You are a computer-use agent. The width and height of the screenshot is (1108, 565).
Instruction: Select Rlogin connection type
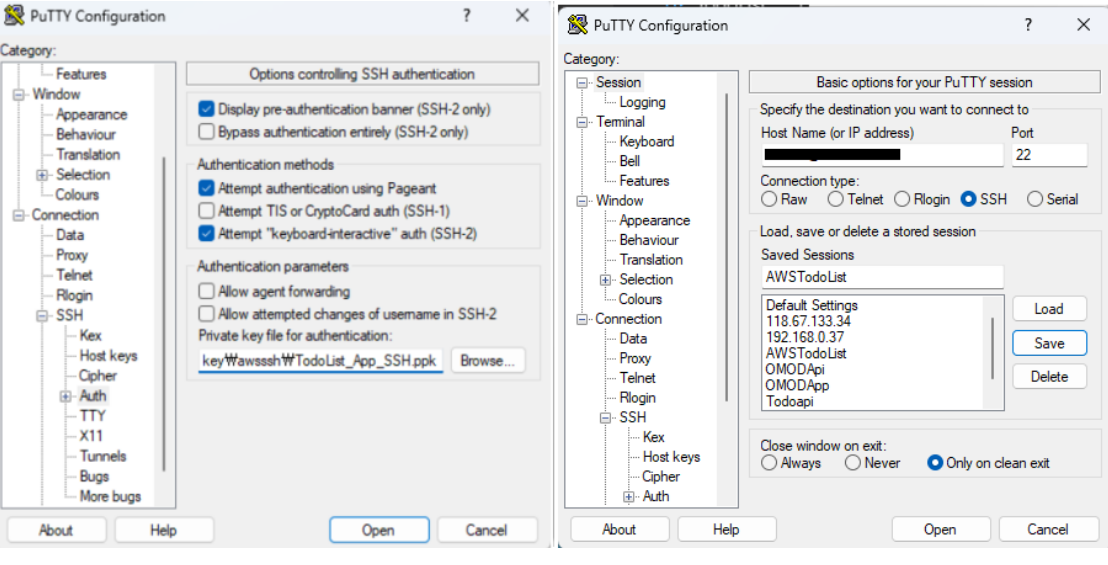tap(902, 199)
